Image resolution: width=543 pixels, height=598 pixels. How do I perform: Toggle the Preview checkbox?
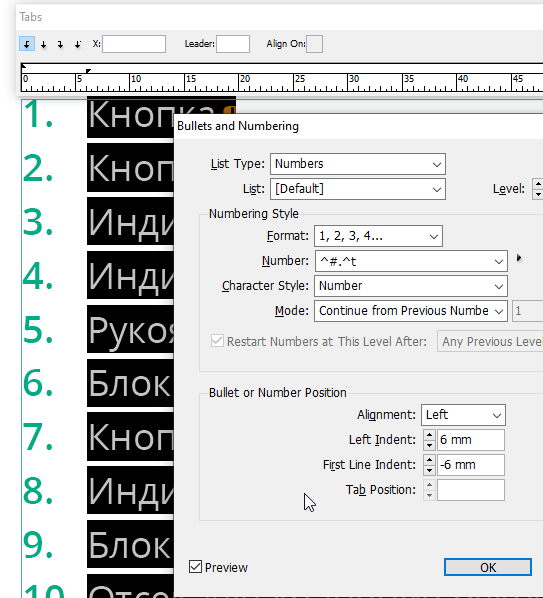coord(196,567)
